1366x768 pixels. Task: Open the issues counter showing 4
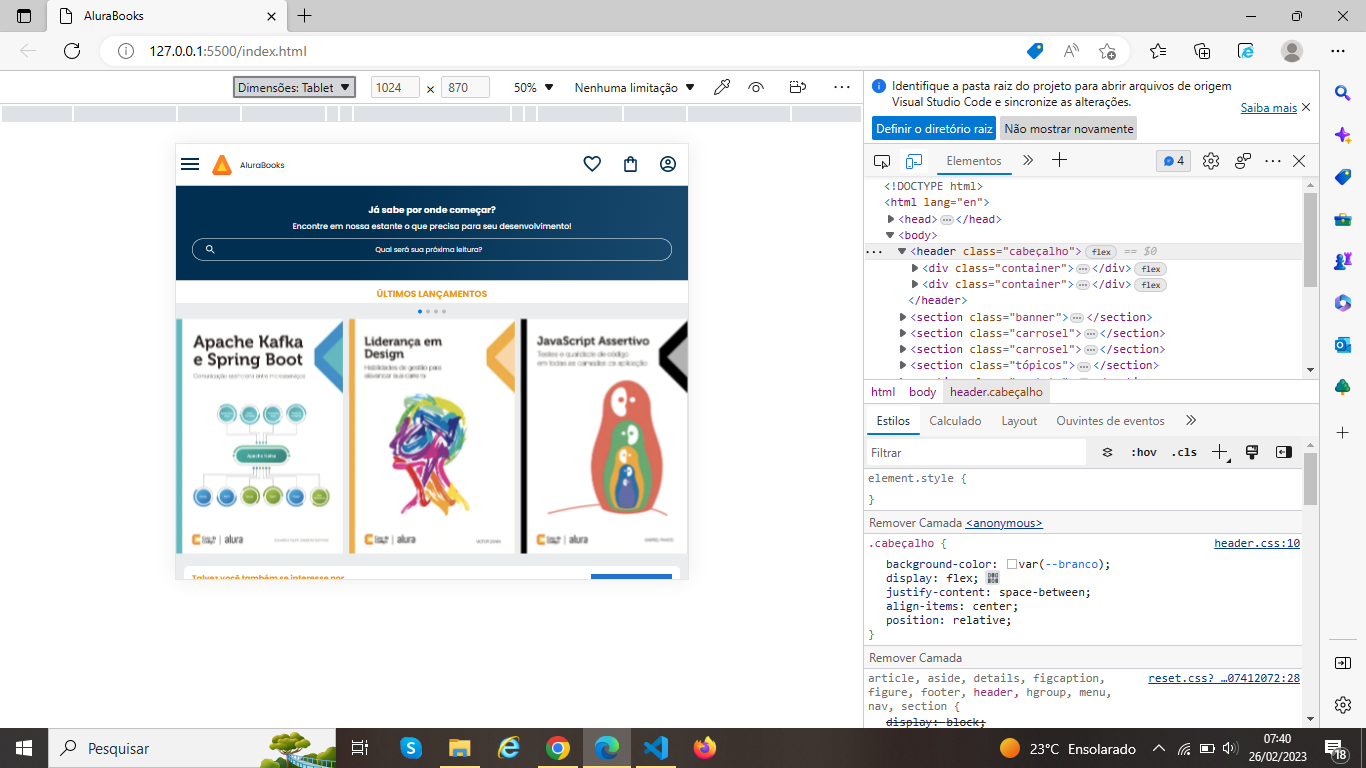coord(1173,161)
